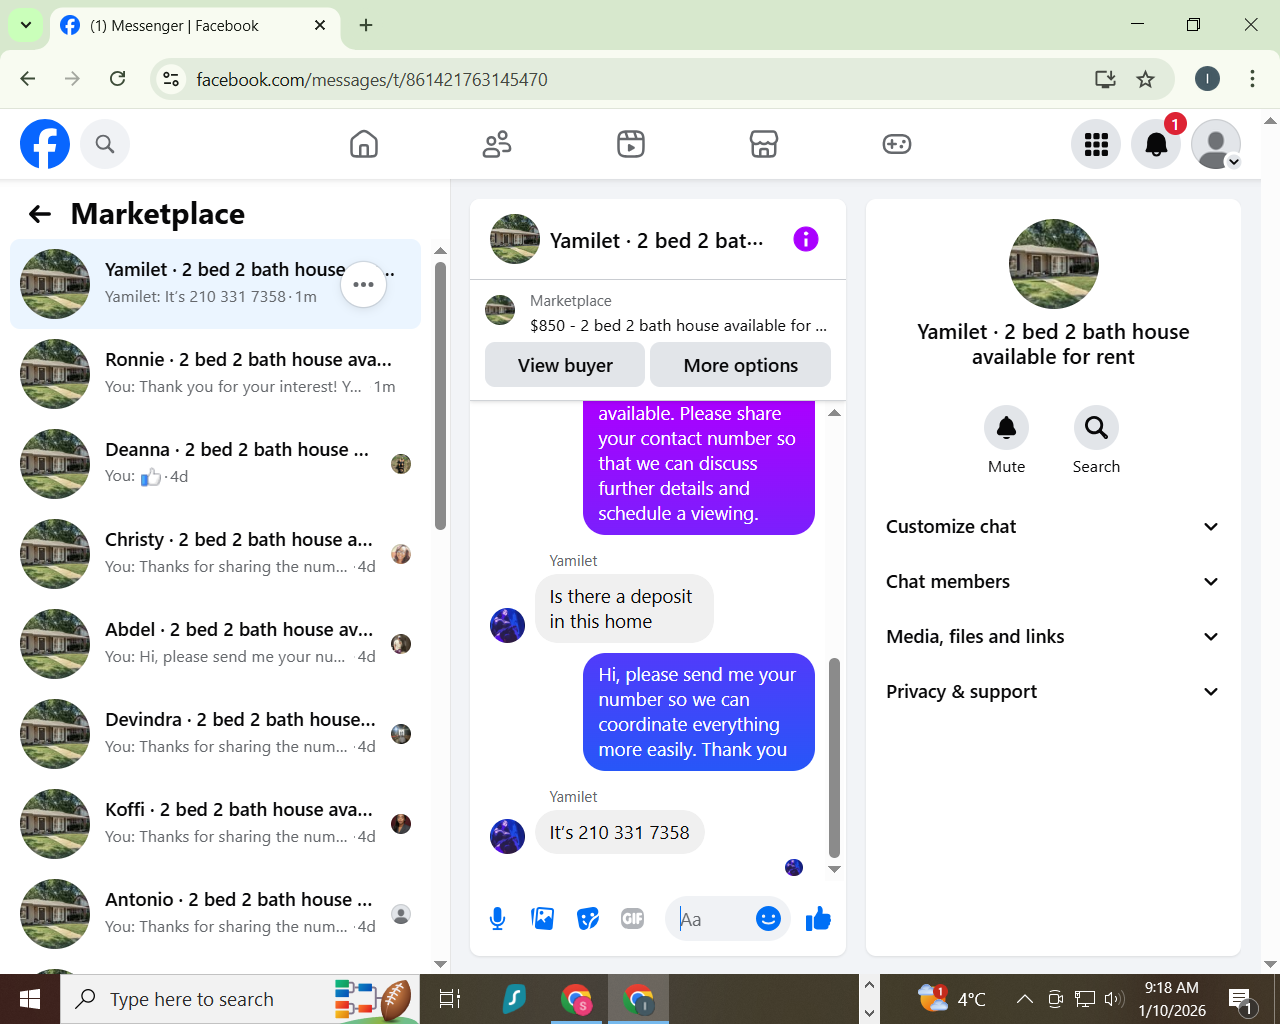Open three-dot options on Yamilet conversation

pyautogui.click(x=364, y=284)
